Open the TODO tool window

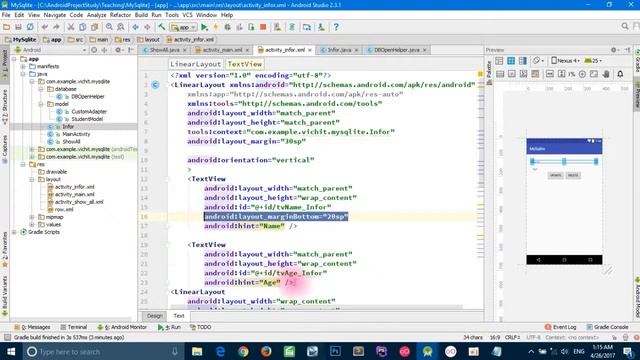point(200,327)
